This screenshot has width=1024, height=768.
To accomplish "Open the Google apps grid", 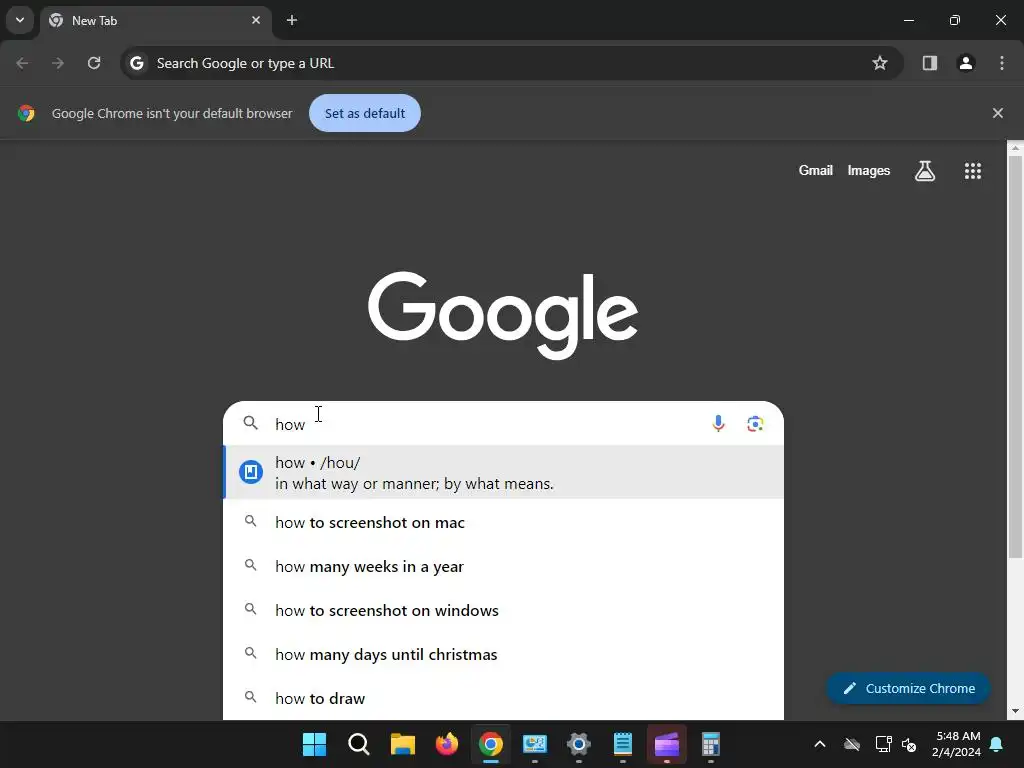I will pyautogui.click(x=972, y=170).
